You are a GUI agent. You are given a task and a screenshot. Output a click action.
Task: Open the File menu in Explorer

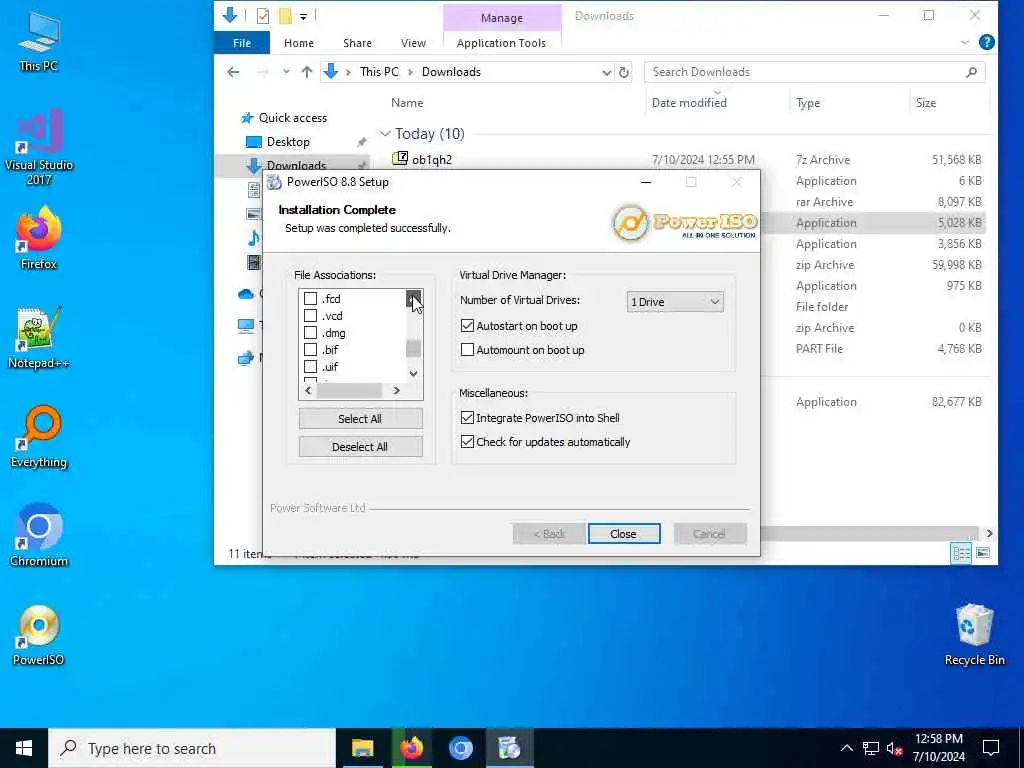point(242,43)
